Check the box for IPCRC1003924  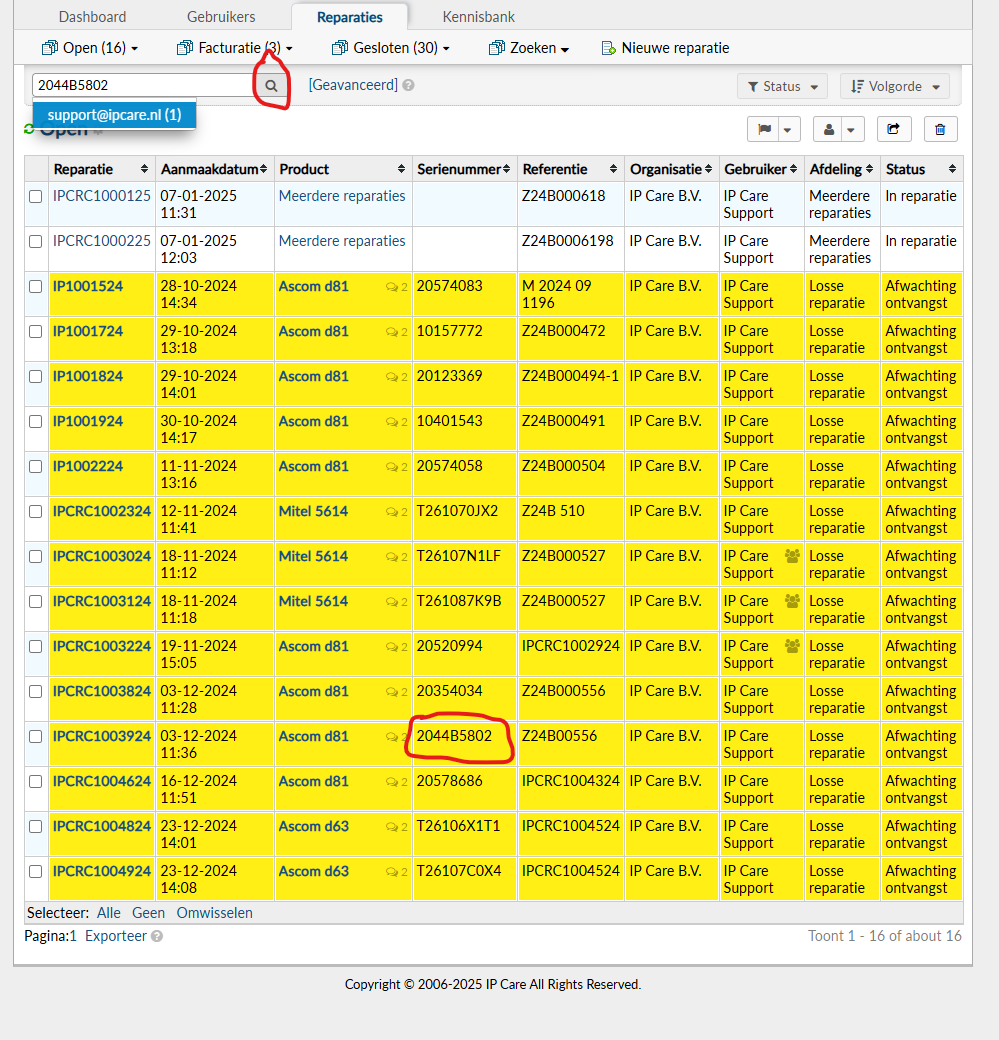pyautogui.click(x=35, y=737)
